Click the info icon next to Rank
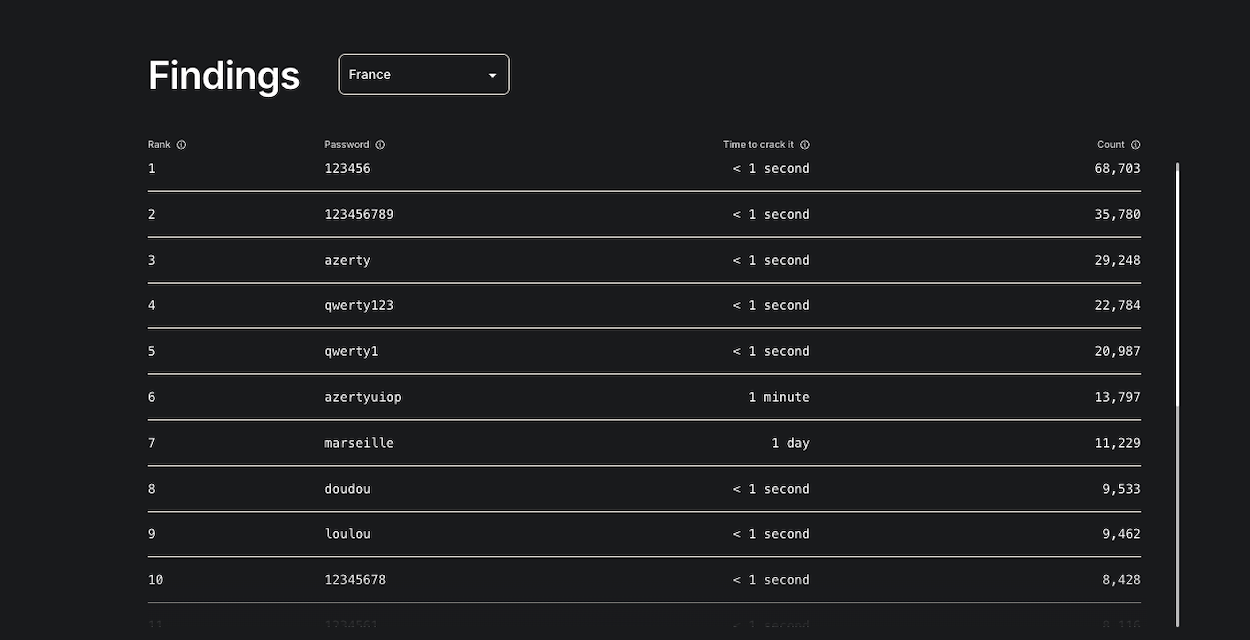 click(x=181, y=145)
